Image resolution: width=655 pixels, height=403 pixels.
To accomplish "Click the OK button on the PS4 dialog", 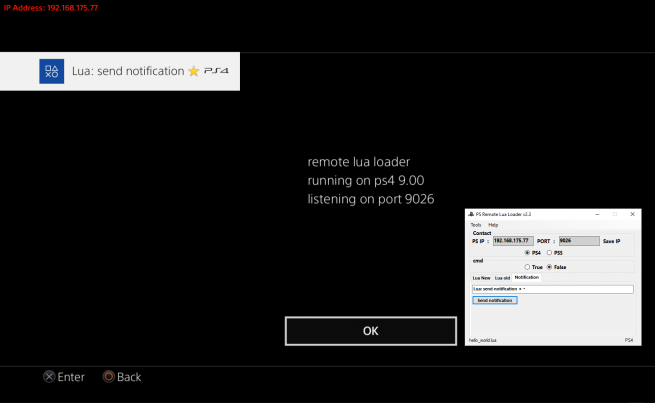I will pos(371,331).
